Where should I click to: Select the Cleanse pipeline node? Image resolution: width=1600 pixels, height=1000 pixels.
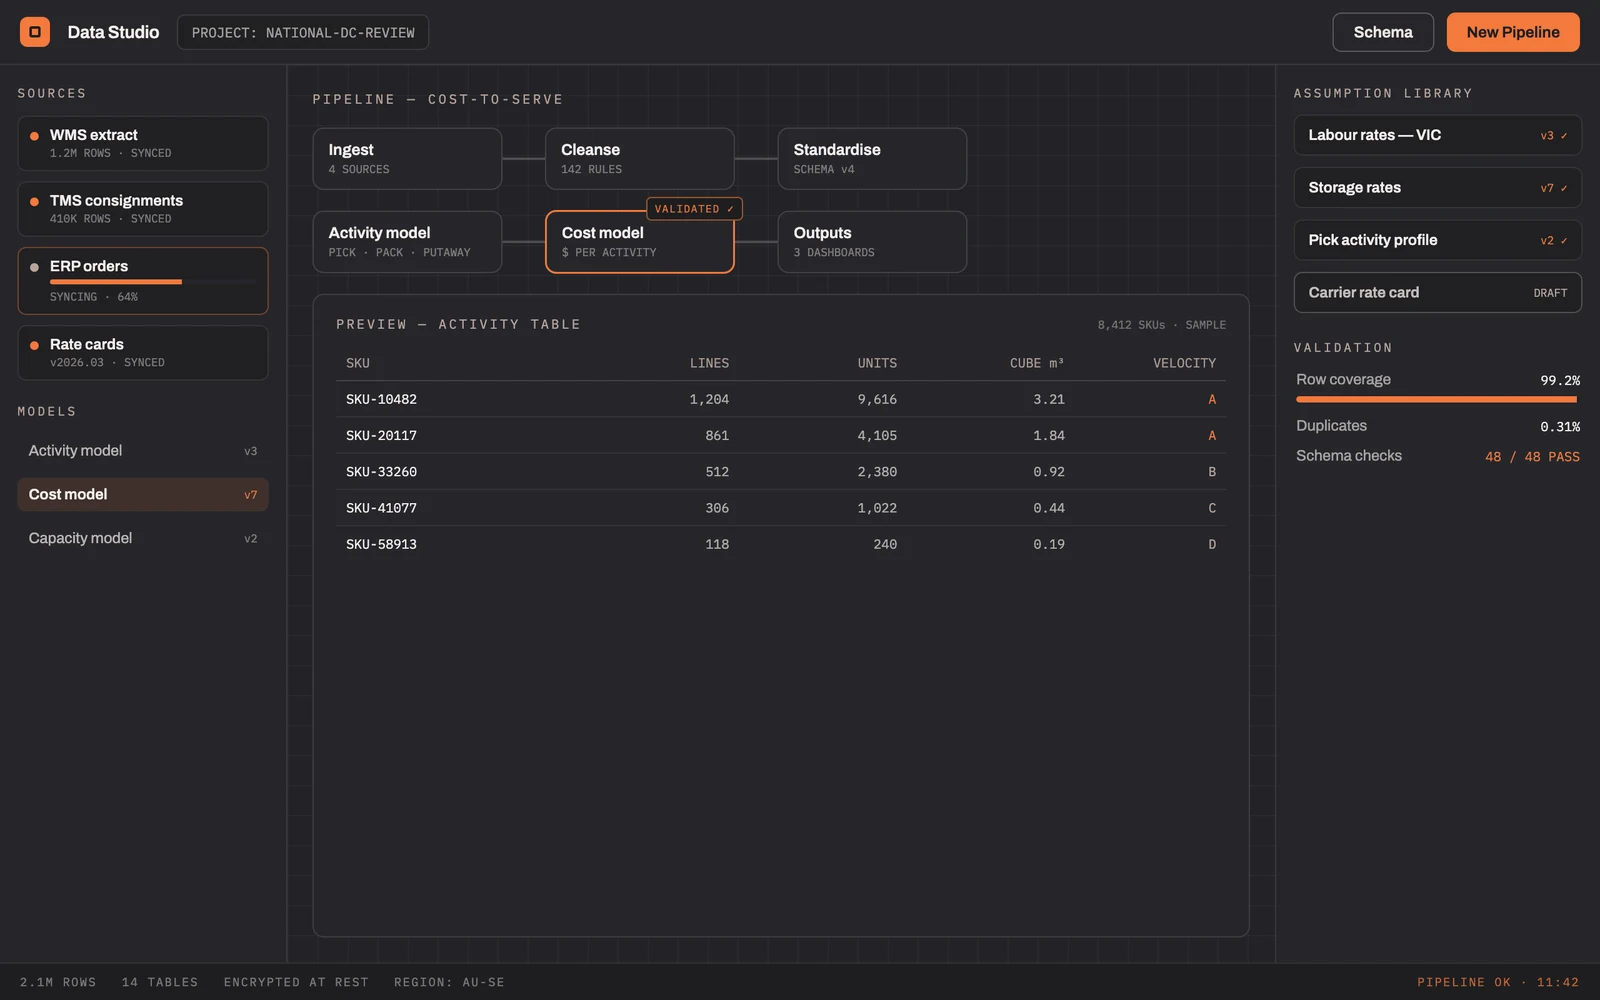tap(640, 158)
